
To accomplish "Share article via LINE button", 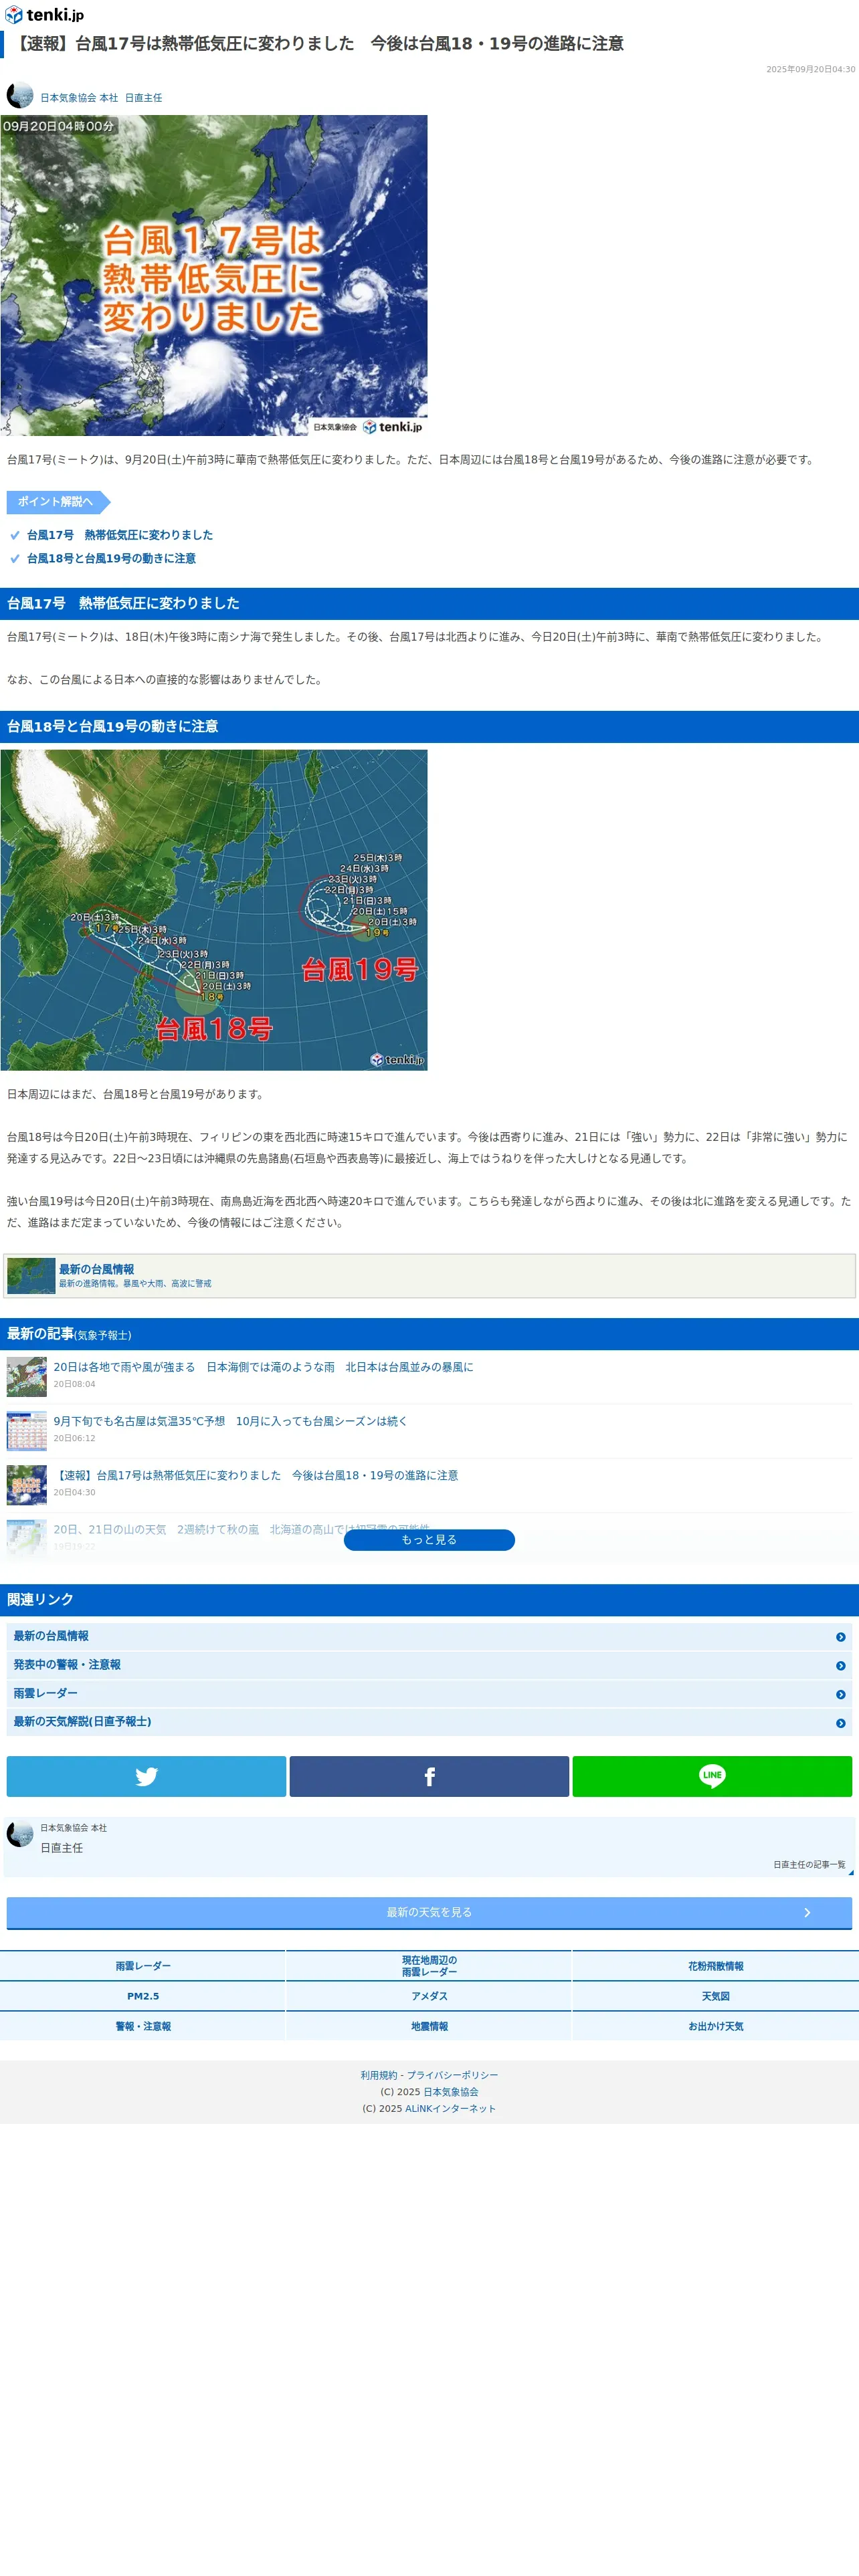I will click(712, 1776).
